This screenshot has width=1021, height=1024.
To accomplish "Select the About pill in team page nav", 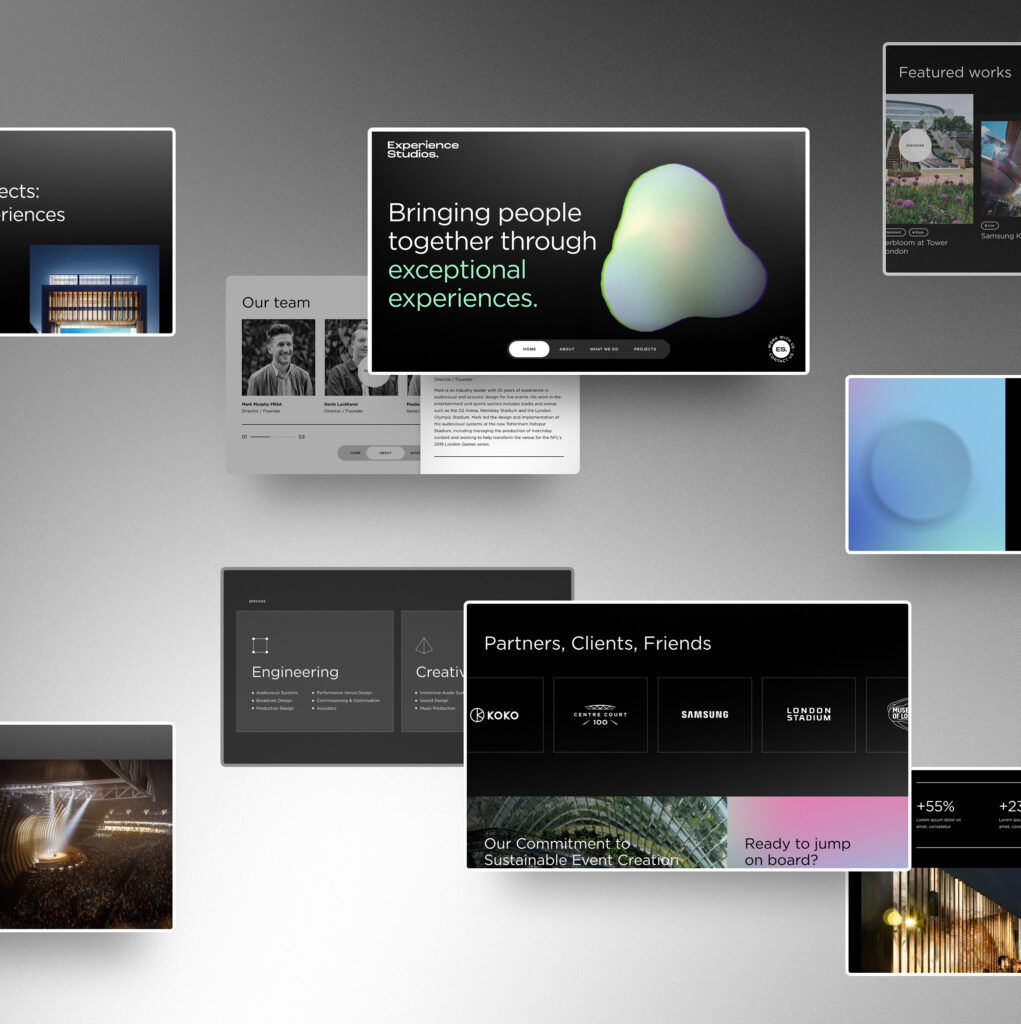I will (x=385, y=453).
